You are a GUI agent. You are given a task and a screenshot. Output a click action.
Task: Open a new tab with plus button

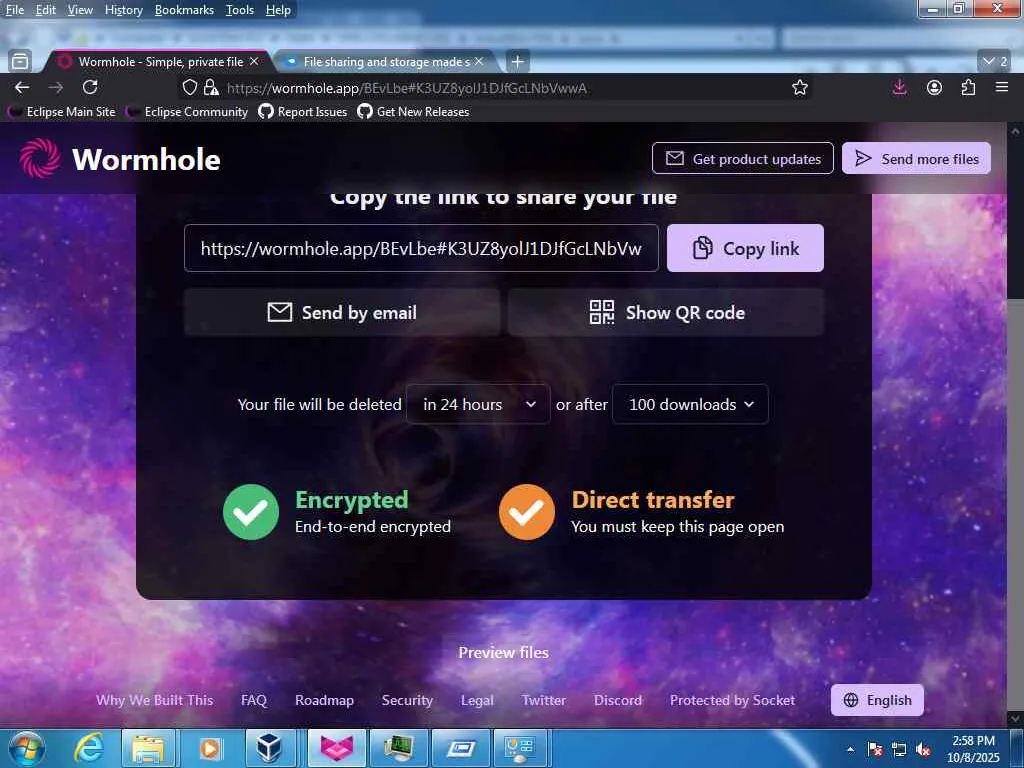517,61
